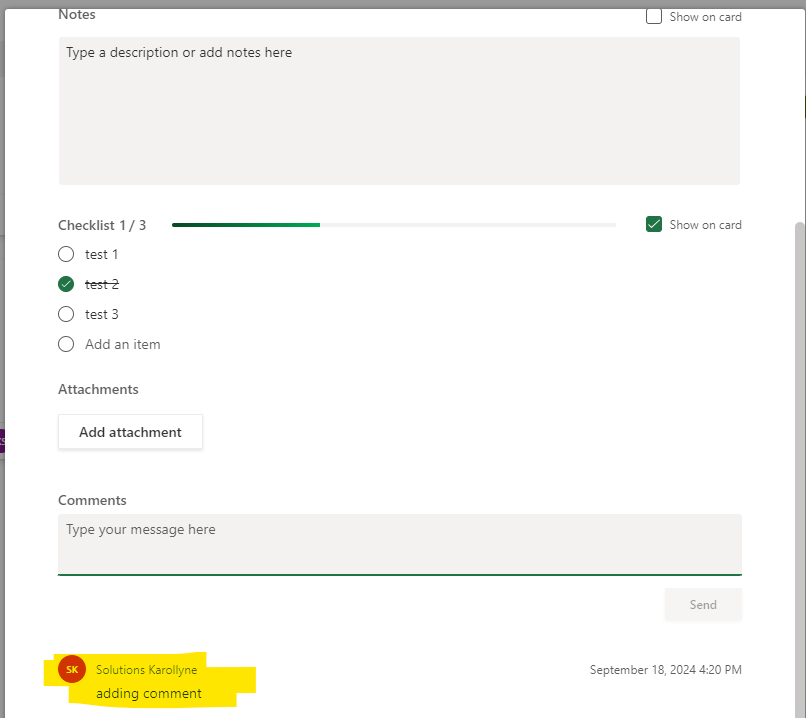Select the struck-through text test 2
This screenshot has height=718, width=806.
[x=102, y=284]
